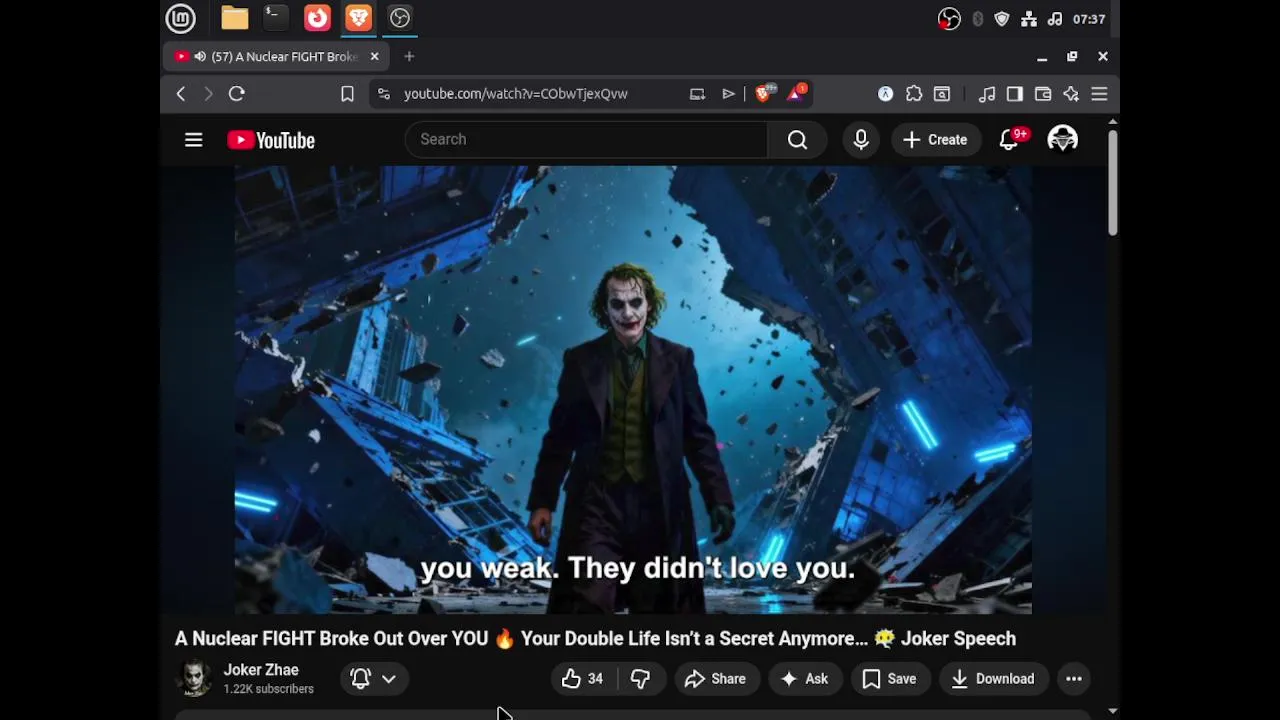Toggle the browser sidebar panel
The image size is (1280, 720).
click(x=1015, y=94)
